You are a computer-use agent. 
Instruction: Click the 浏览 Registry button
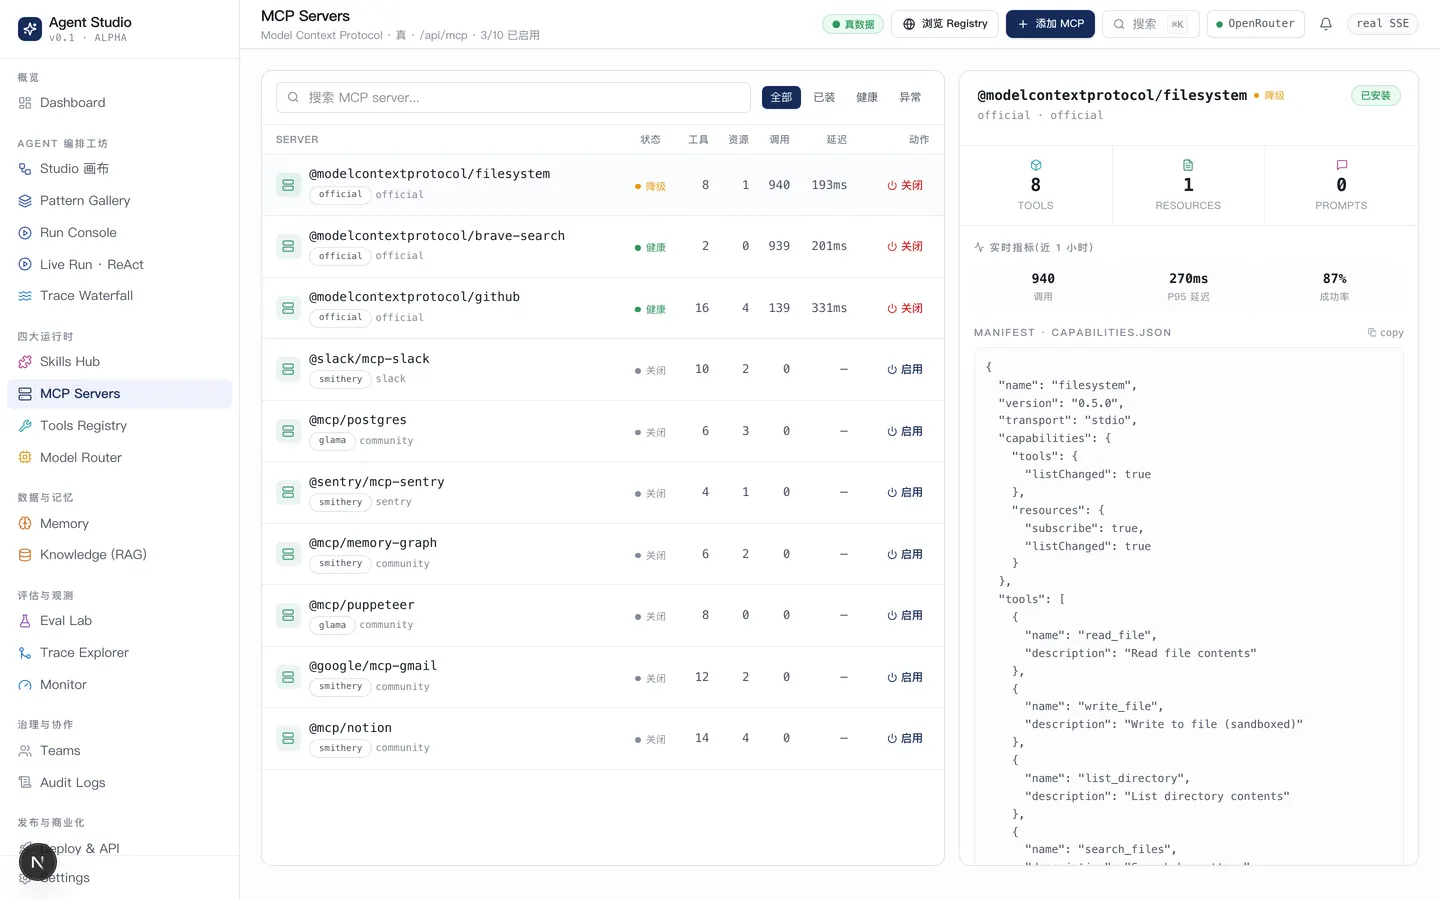point(945,24)
